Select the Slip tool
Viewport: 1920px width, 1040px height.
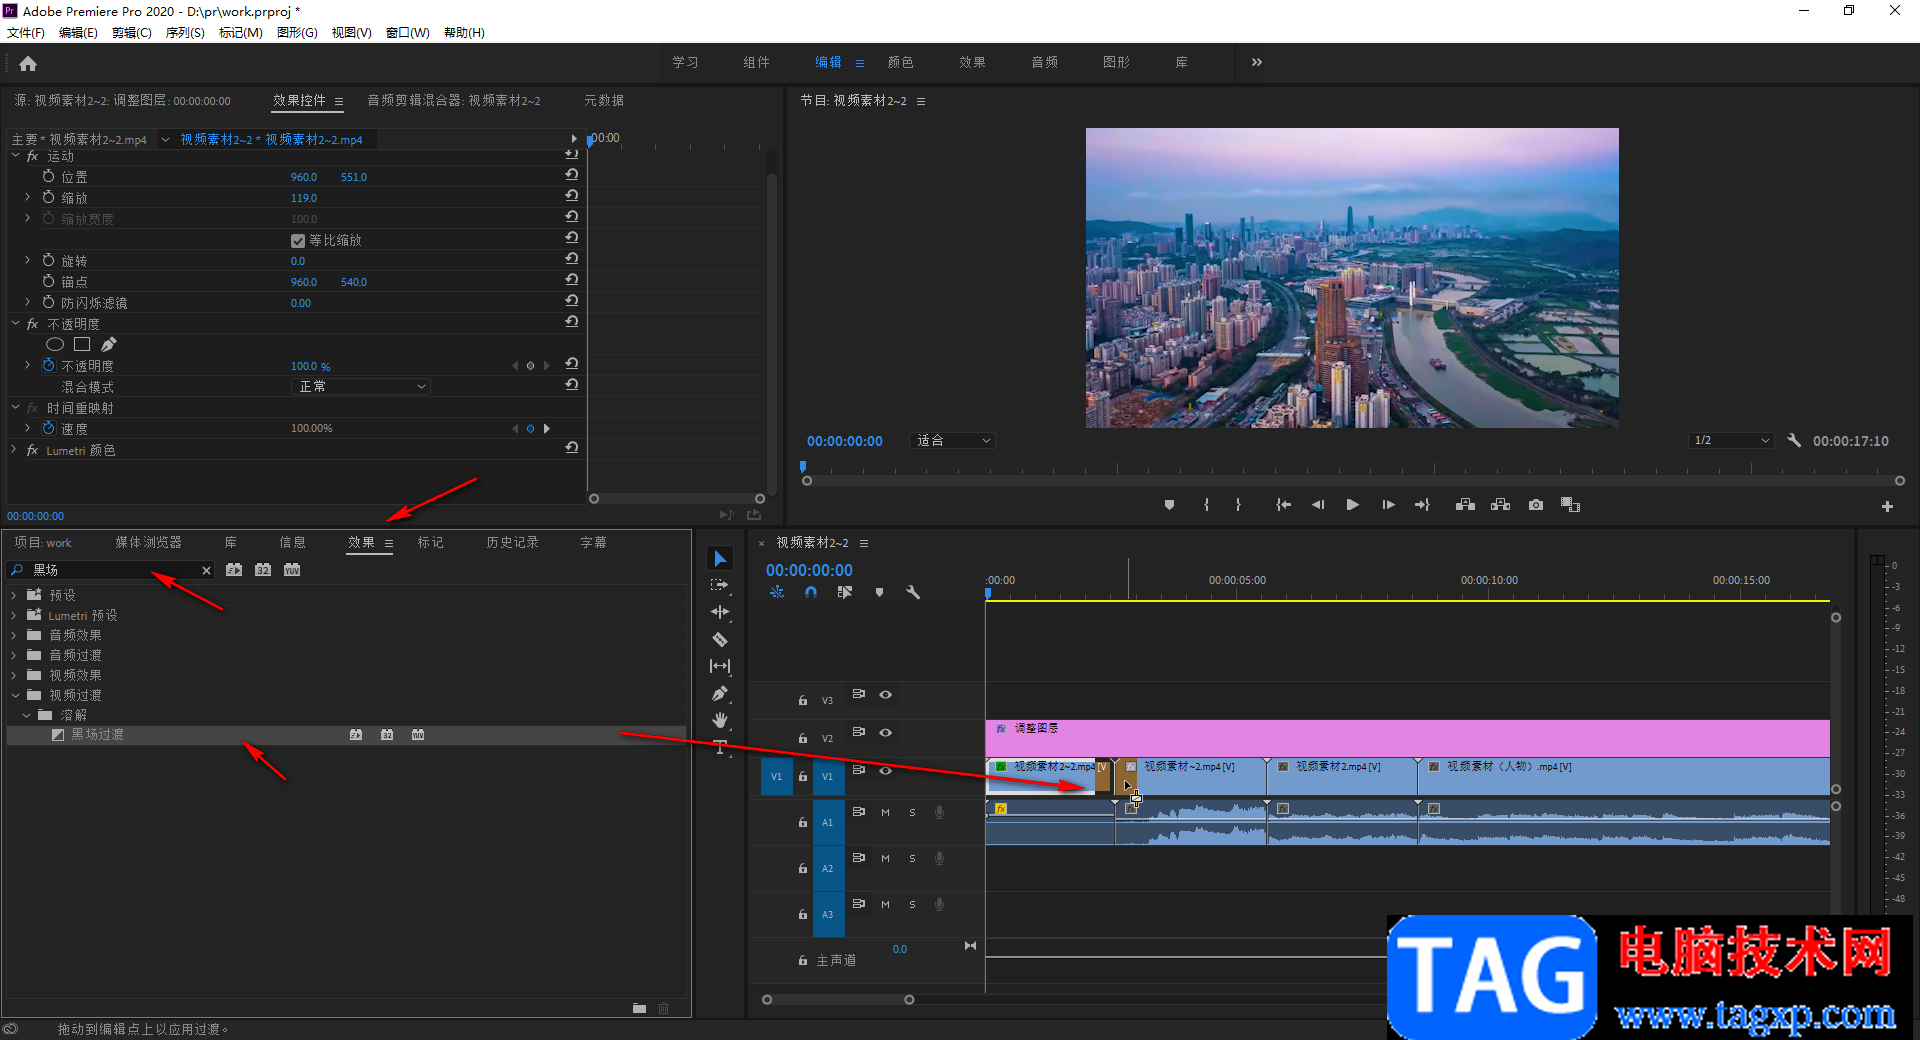tap(720, 666)
